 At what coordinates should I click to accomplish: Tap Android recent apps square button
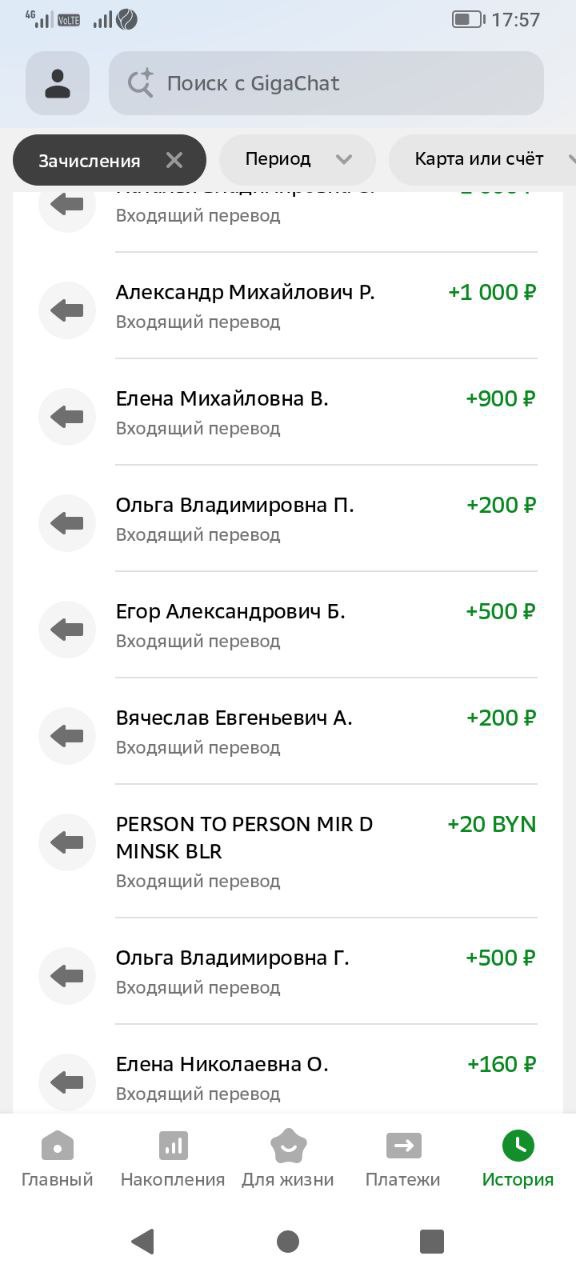[x=432, y=1241]
